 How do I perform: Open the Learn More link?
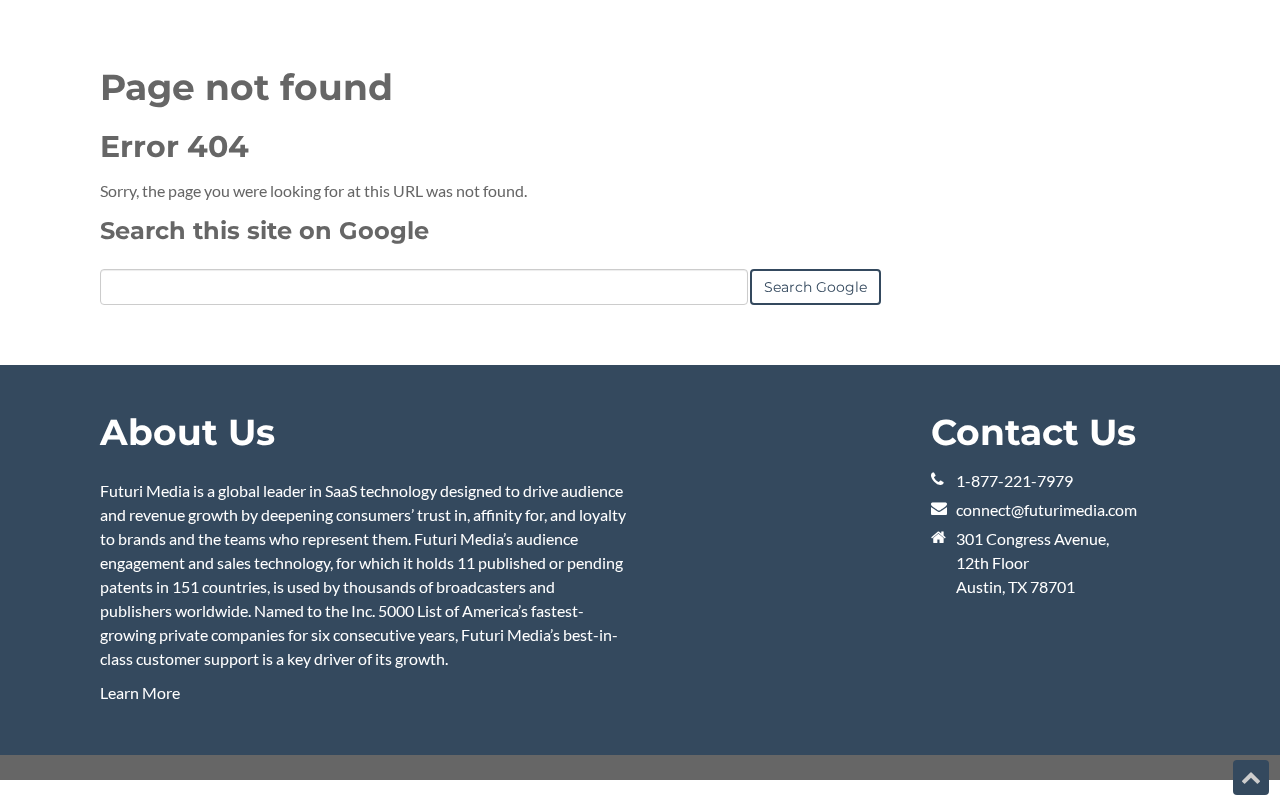pos(140,693)
